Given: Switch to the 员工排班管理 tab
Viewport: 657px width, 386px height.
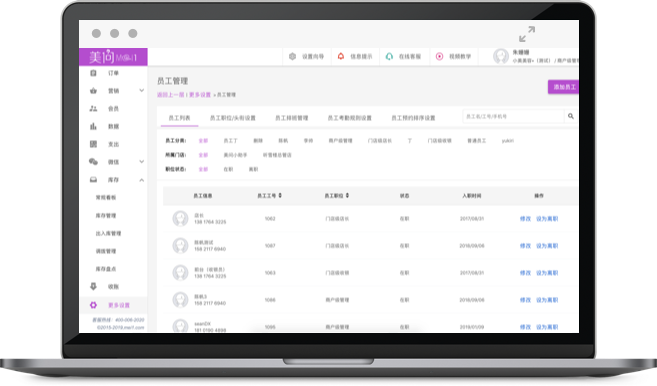Looking at the screenshot, I should click(x=292, y=118).
